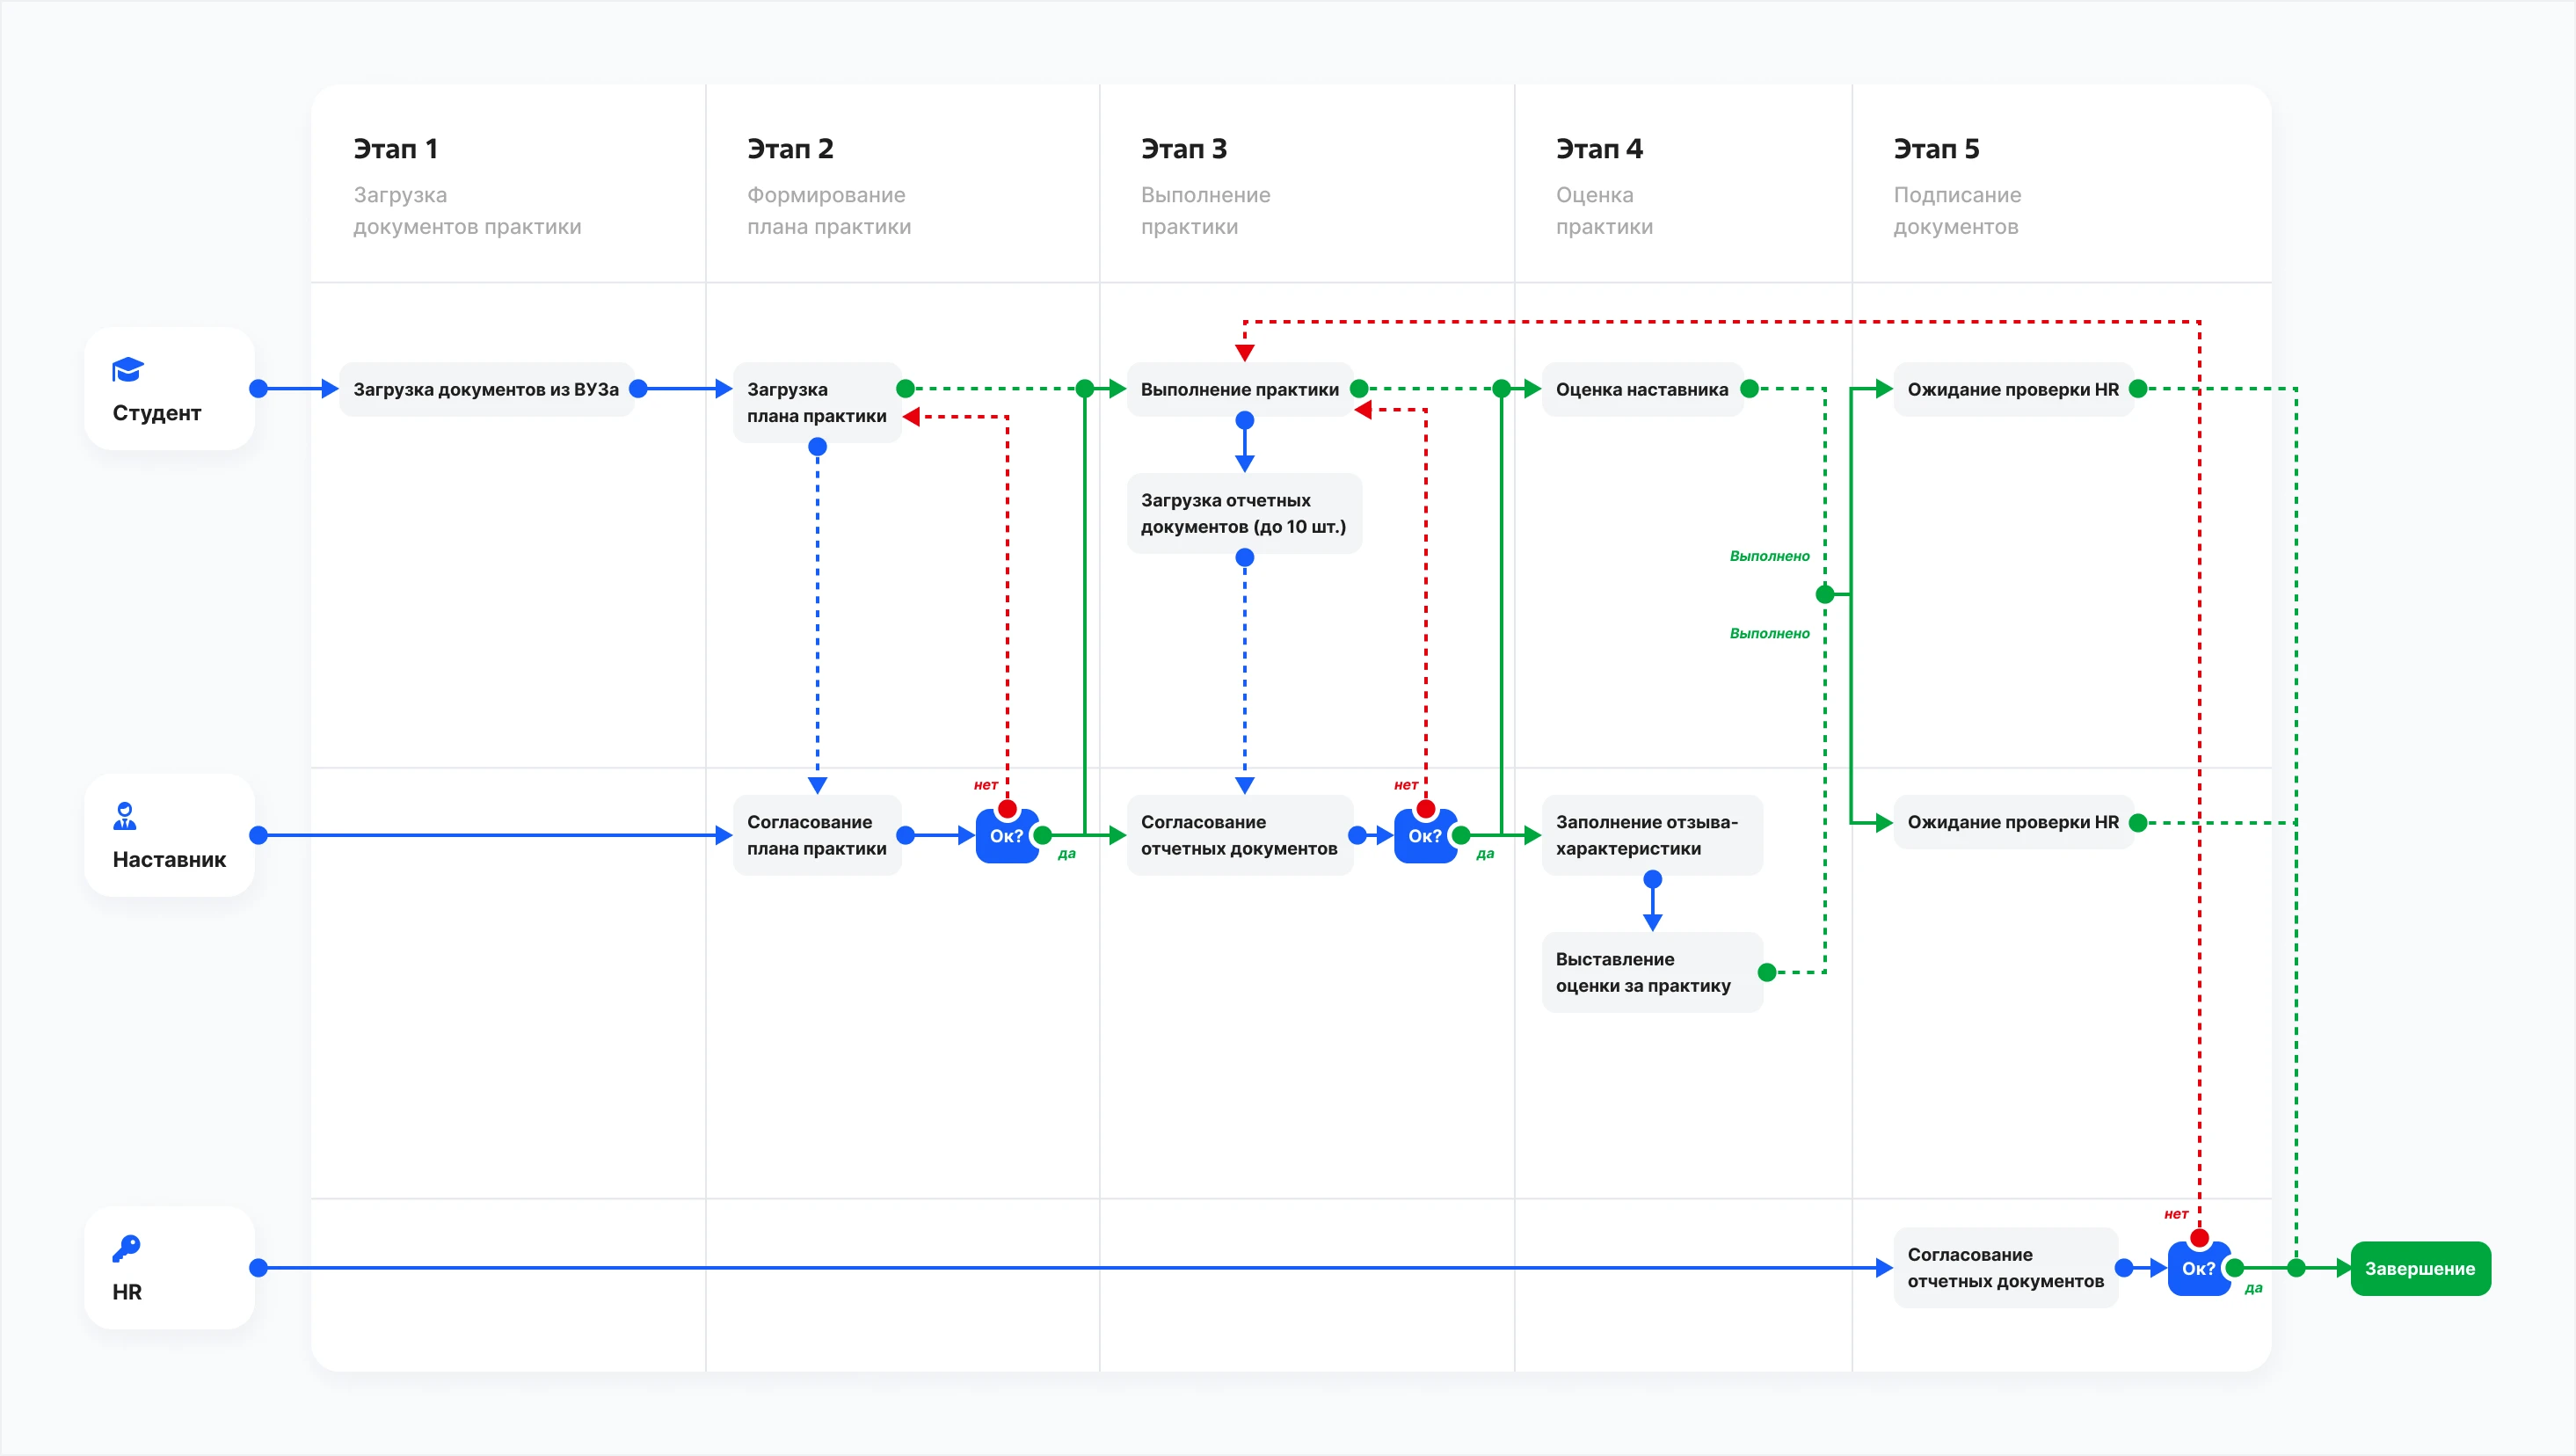The height and width of the screenshot is (1456, 2576).
Task: Click the green Завершение button
Action: click(x=2420, y=1268)
